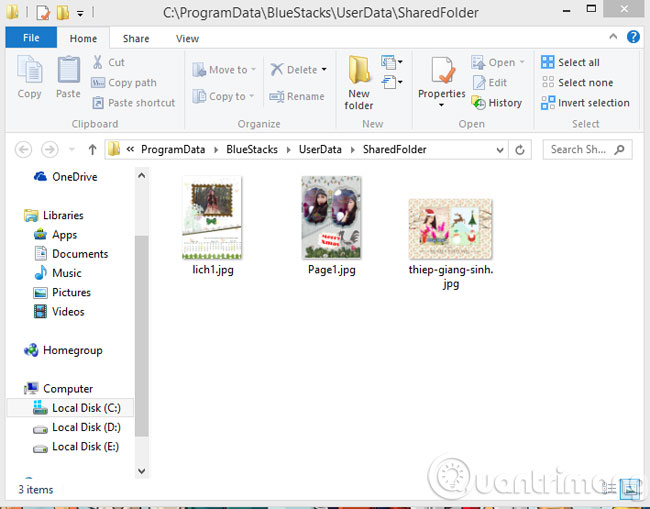This screenshot has width=650, height=509.
Task: Switch to the Home tab
Action: (x=83, y=39)
